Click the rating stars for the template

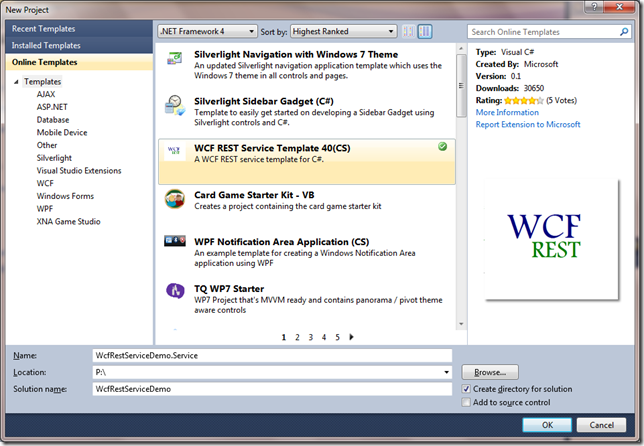[x=524, y=100]
